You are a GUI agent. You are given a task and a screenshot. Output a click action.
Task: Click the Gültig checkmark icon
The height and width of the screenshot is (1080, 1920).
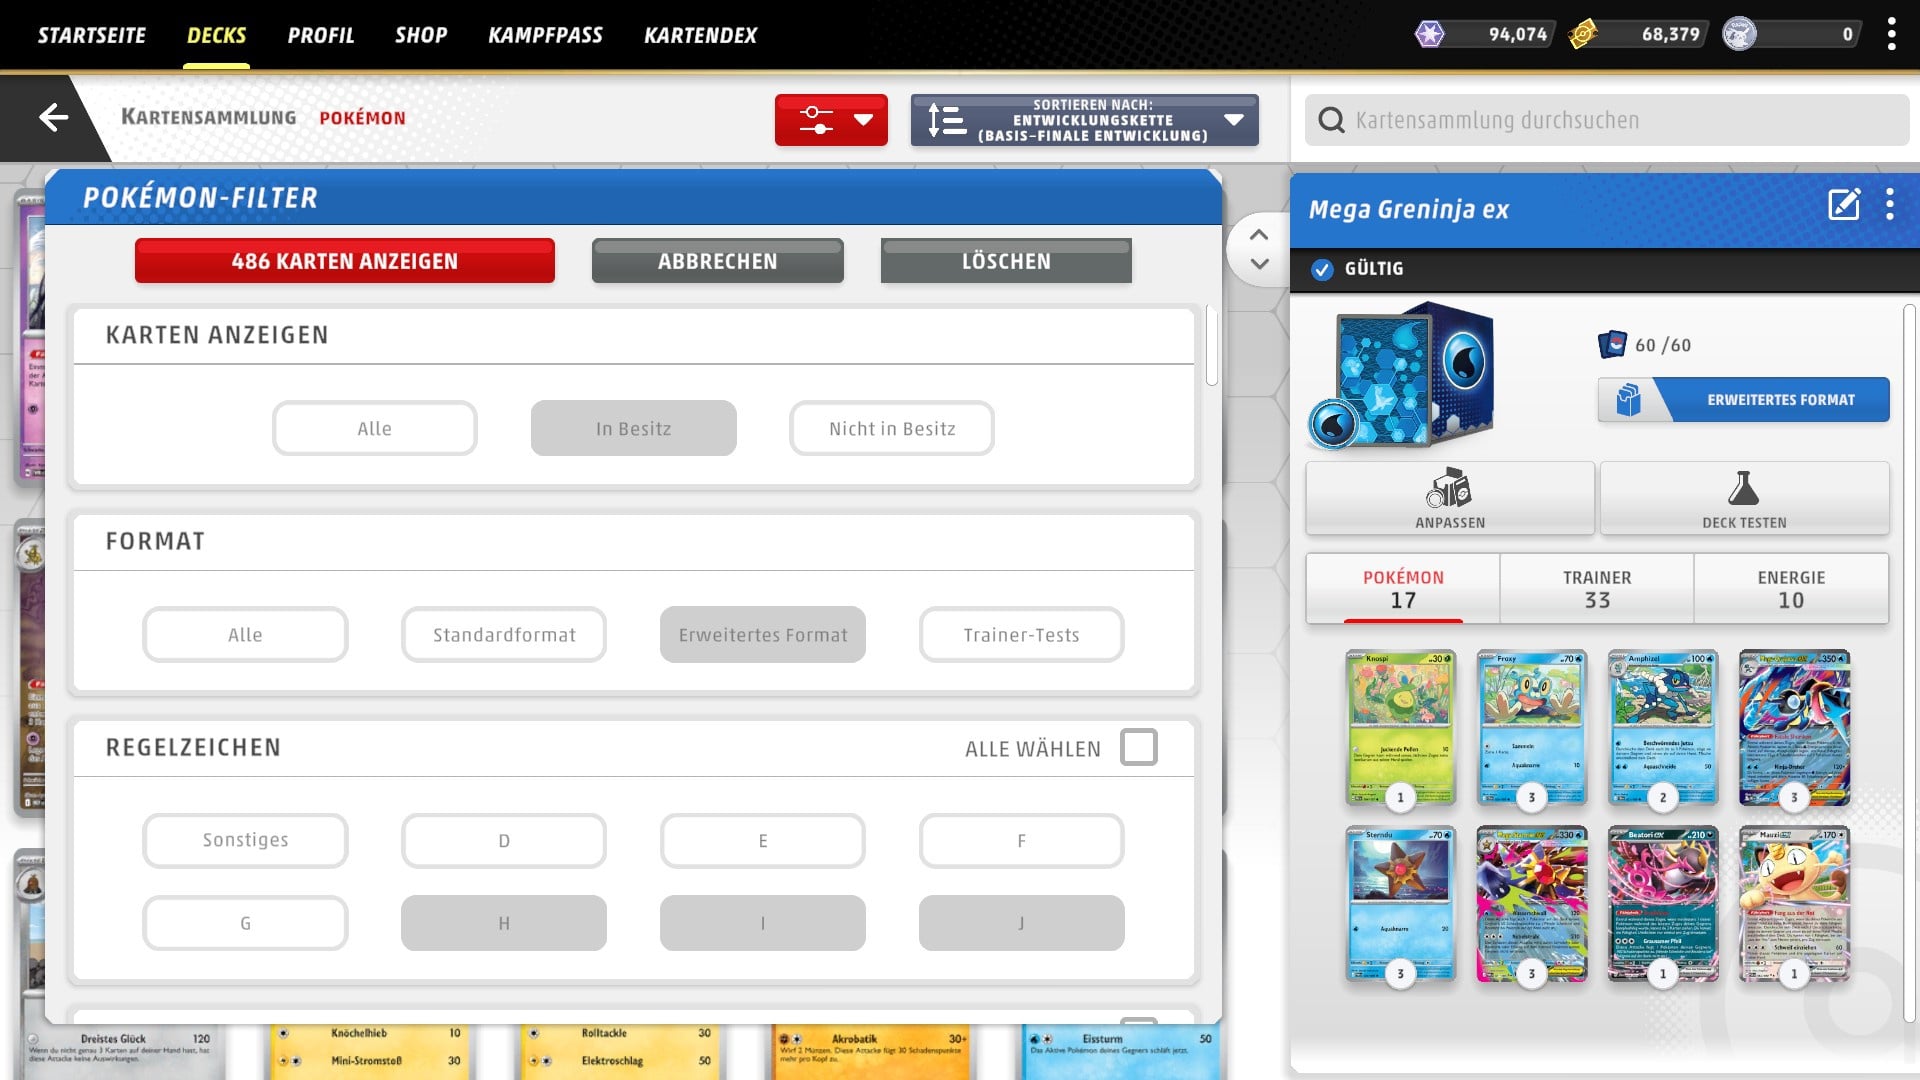coord(1322,269)
